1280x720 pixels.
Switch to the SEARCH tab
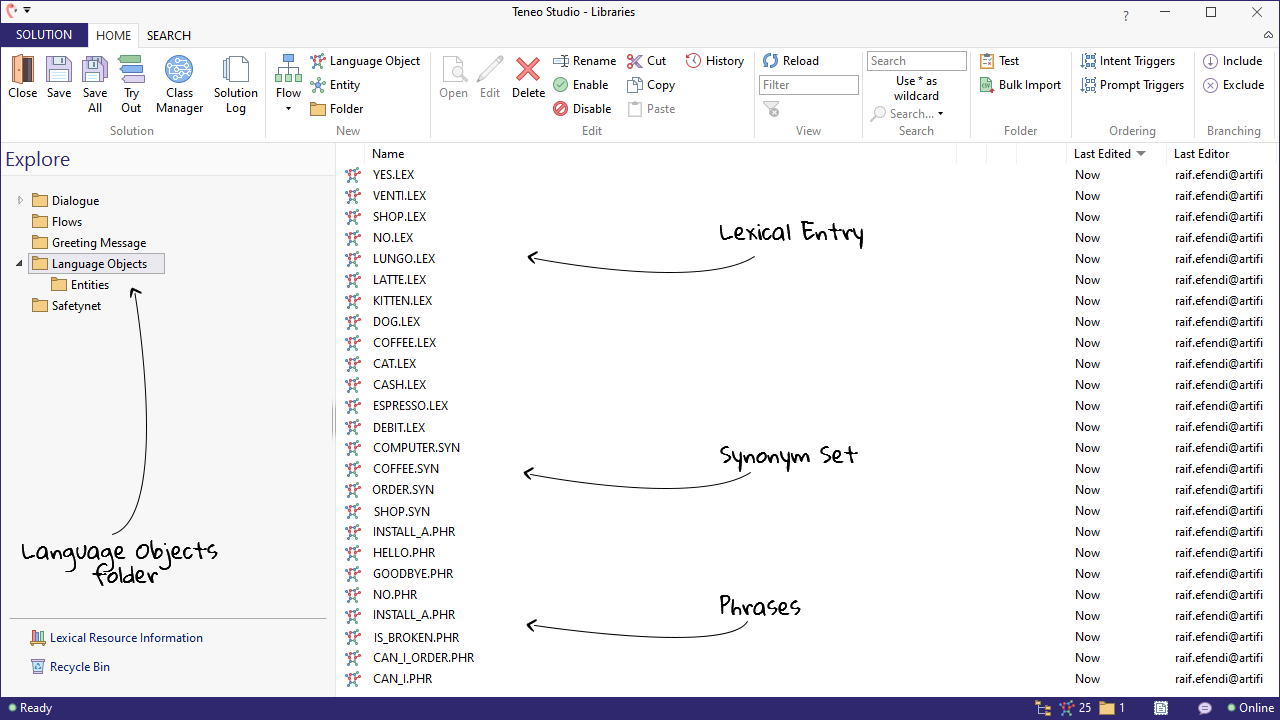pyautogui.click(x=169, y=35)
